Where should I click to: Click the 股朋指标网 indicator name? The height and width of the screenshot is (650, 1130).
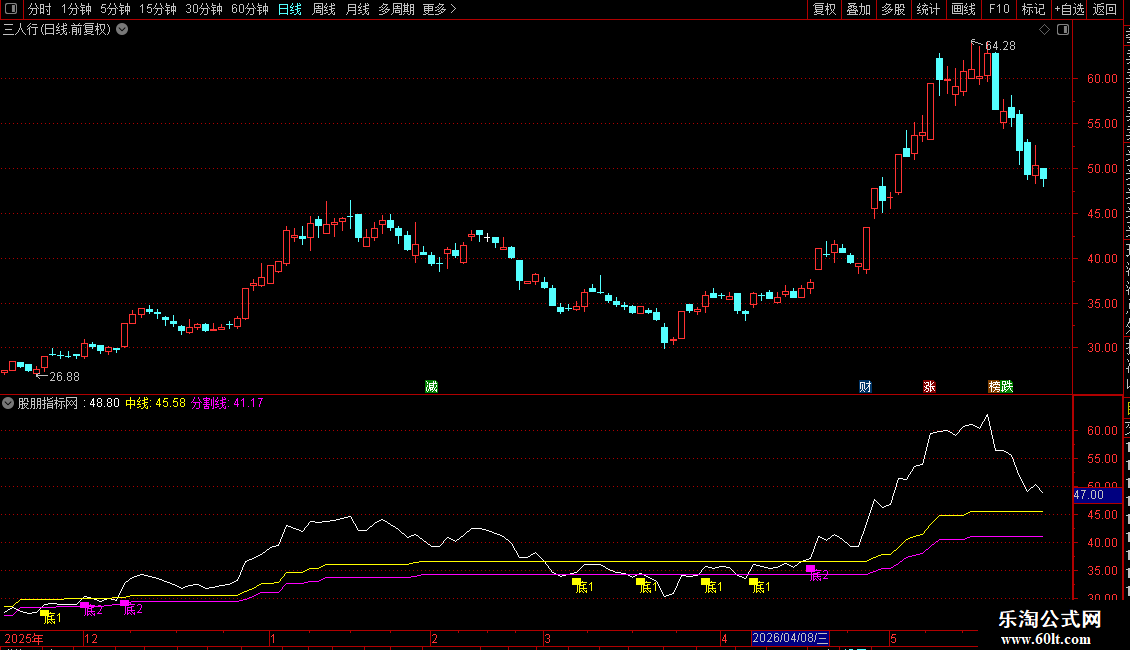pos(48,403)
